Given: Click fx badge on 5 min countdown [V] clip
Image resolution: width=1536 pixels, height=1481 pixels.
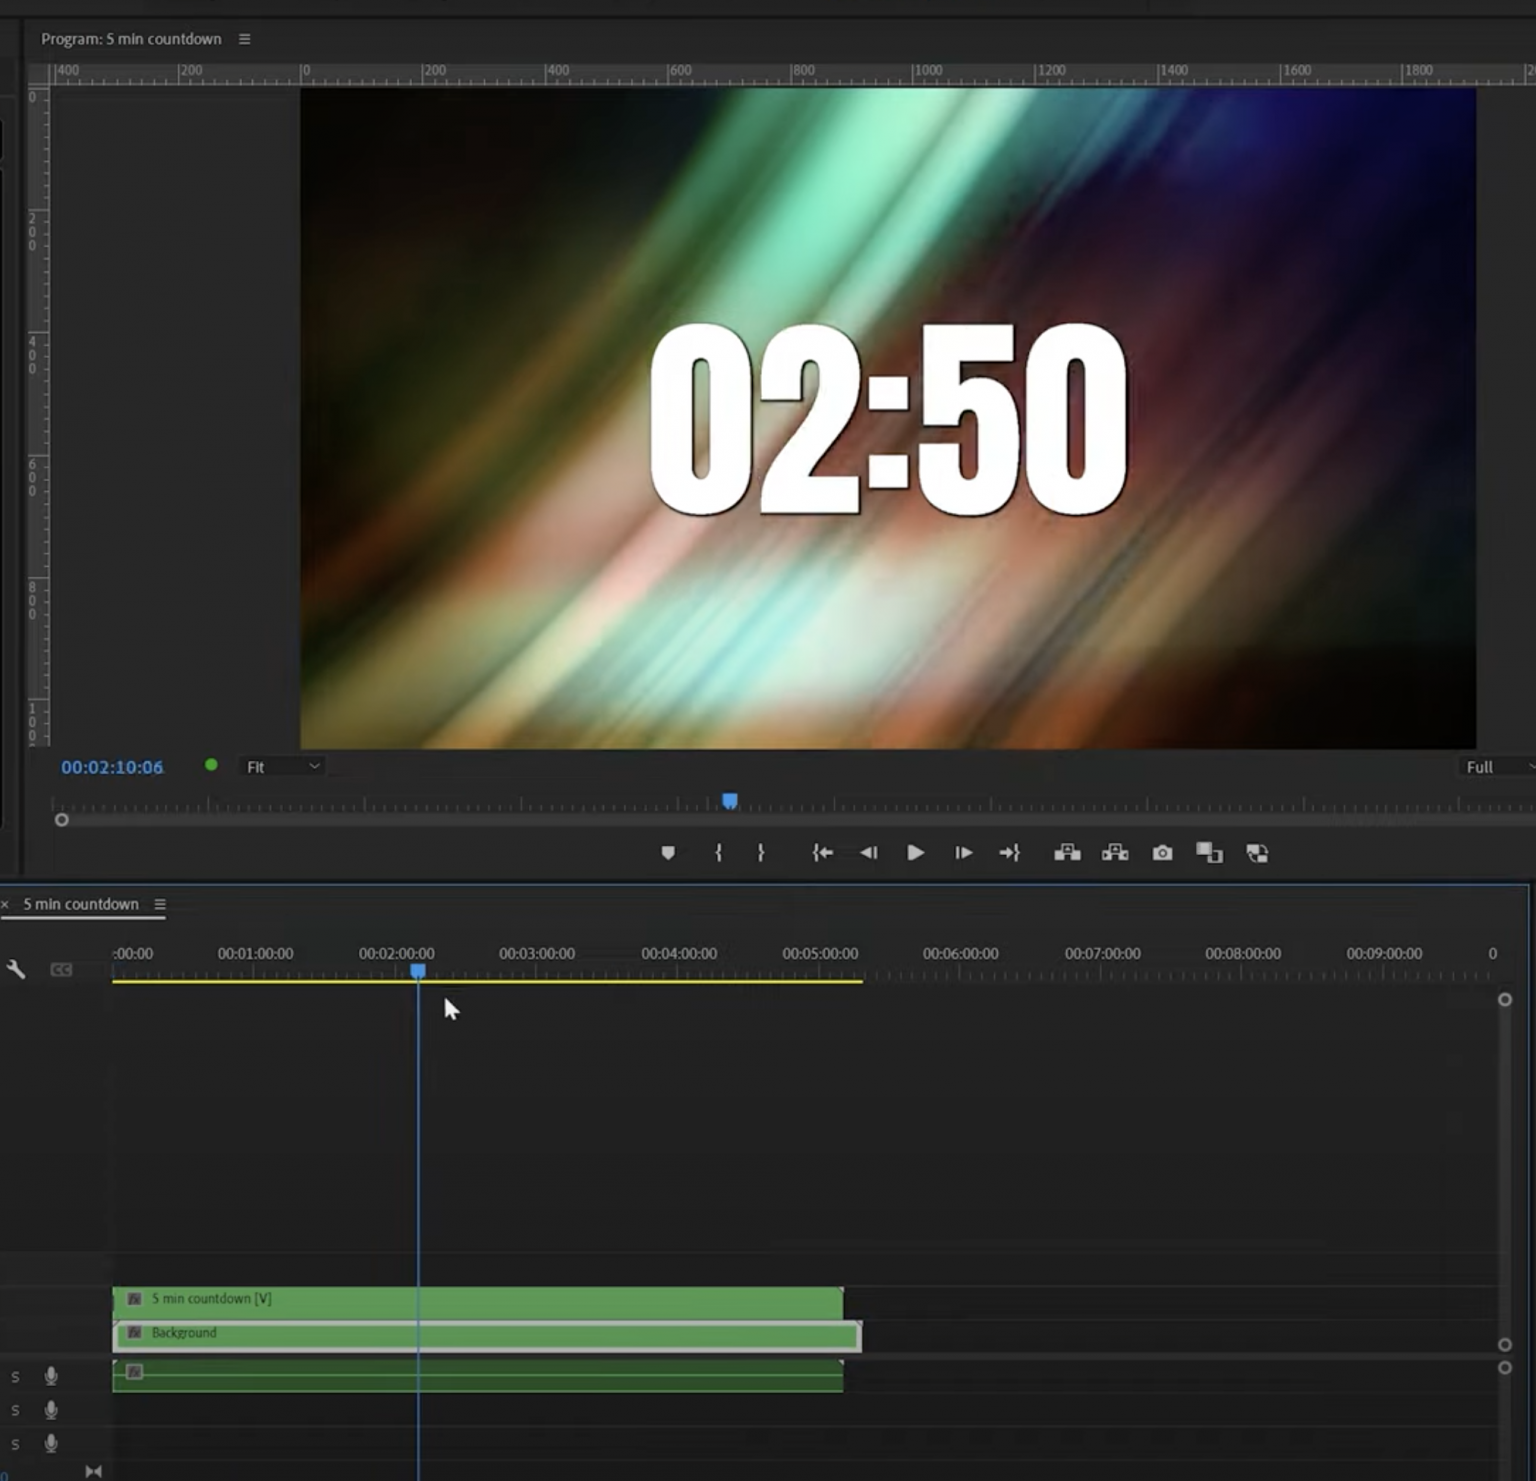Looking at the screenshot, I should click(x=134, y=1299).
